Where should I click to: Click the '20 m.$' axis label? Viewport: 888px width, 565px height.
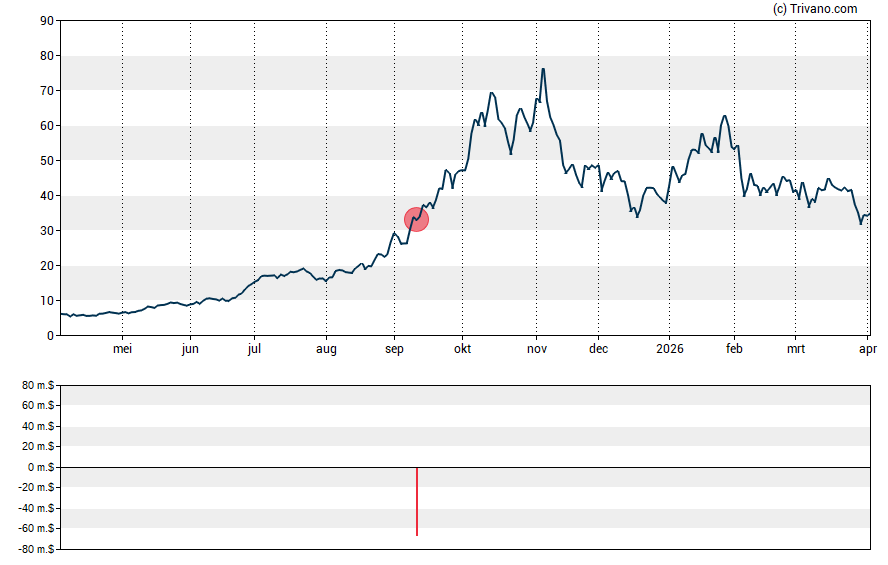(38, 446)
